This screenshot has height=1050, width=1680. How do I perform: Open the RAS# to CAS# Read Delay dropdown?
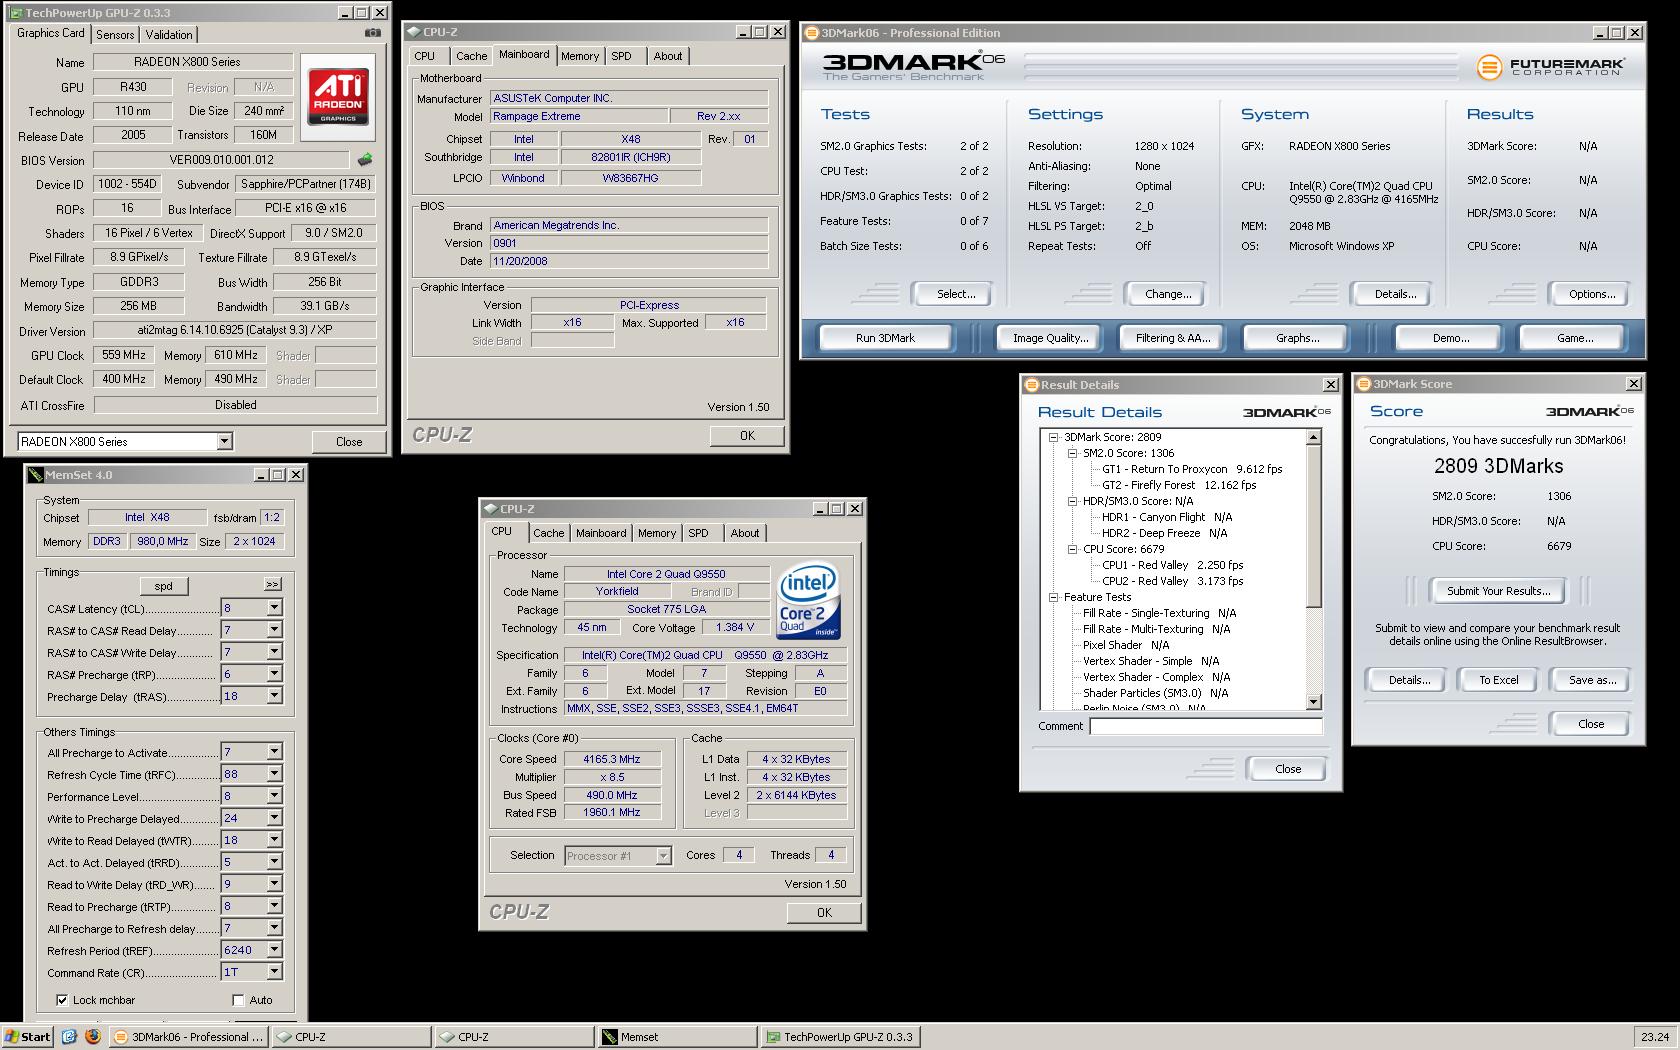point(274,630)
